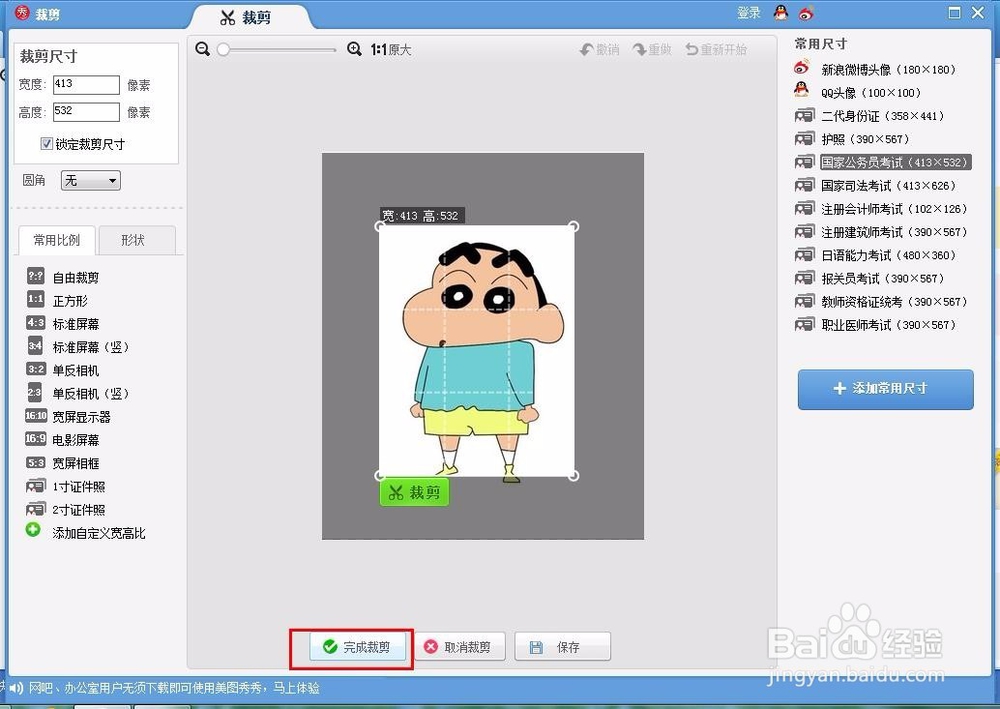Select the 3:2 单反相机 ratio
Viewport: 1000px width, 709px height.
pos(62,370)
